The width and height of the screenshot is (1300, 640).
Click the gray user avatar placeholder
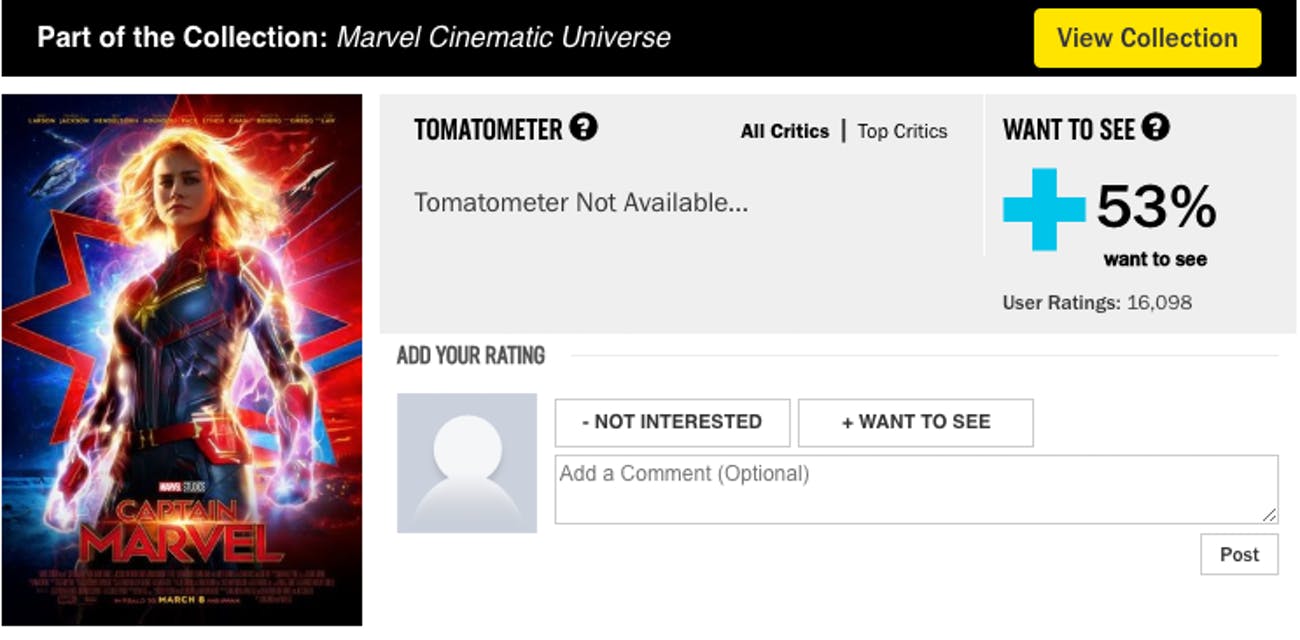point(467,463)
